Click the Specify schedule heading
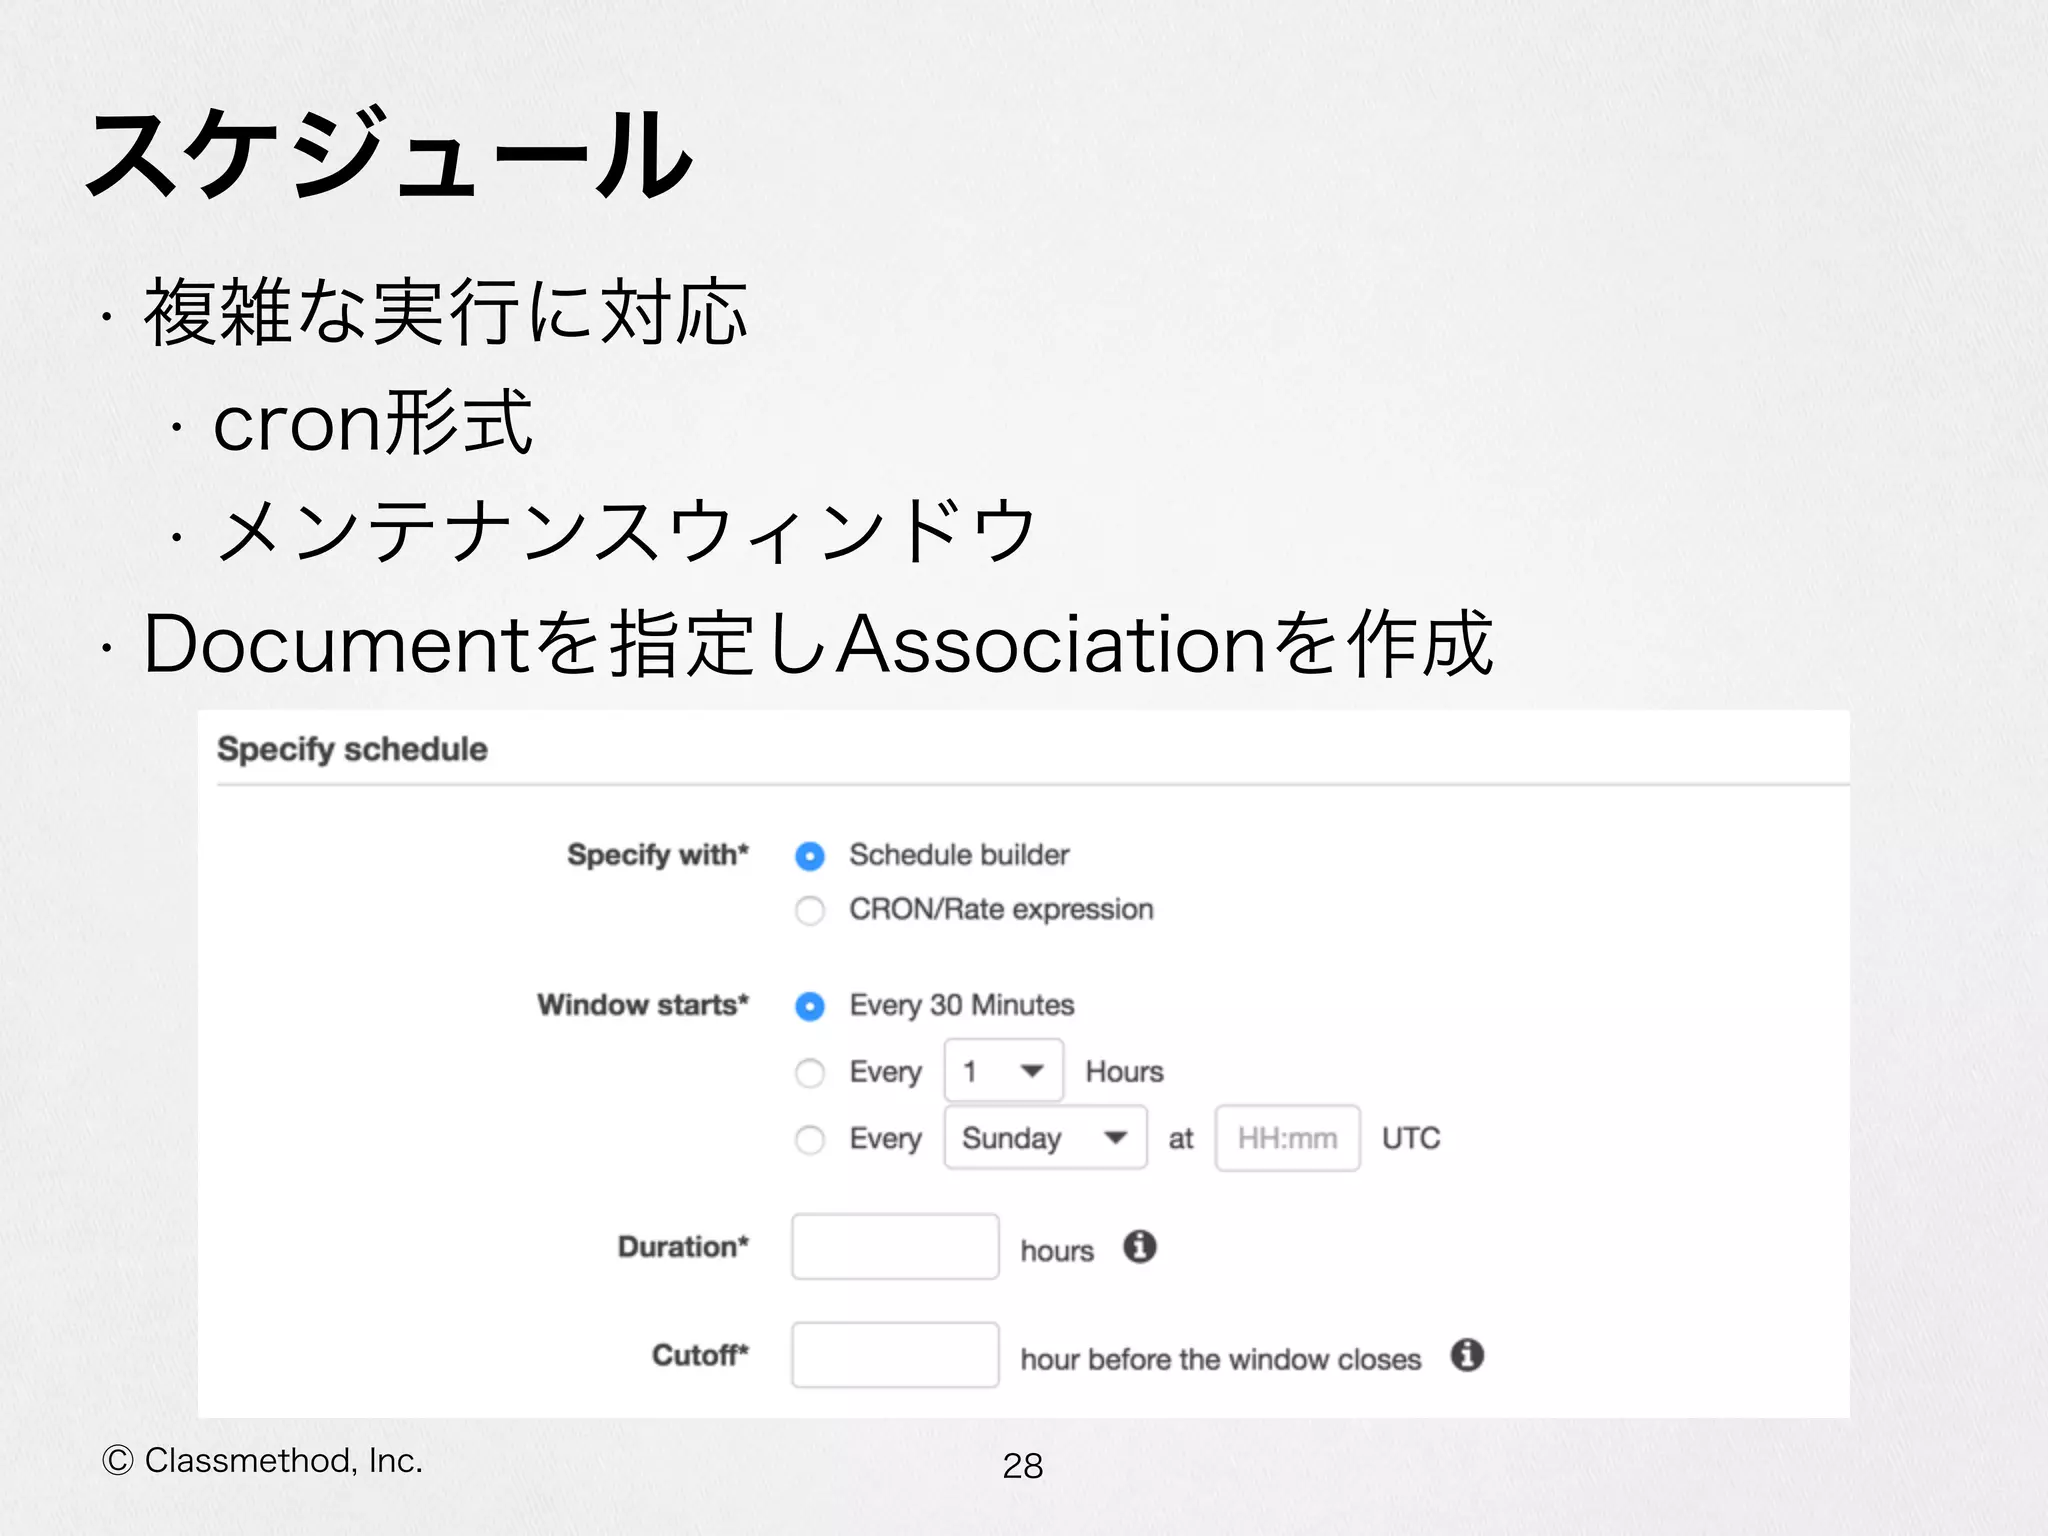Screen dimensions: 2048x1536 [x=352, y=750]
